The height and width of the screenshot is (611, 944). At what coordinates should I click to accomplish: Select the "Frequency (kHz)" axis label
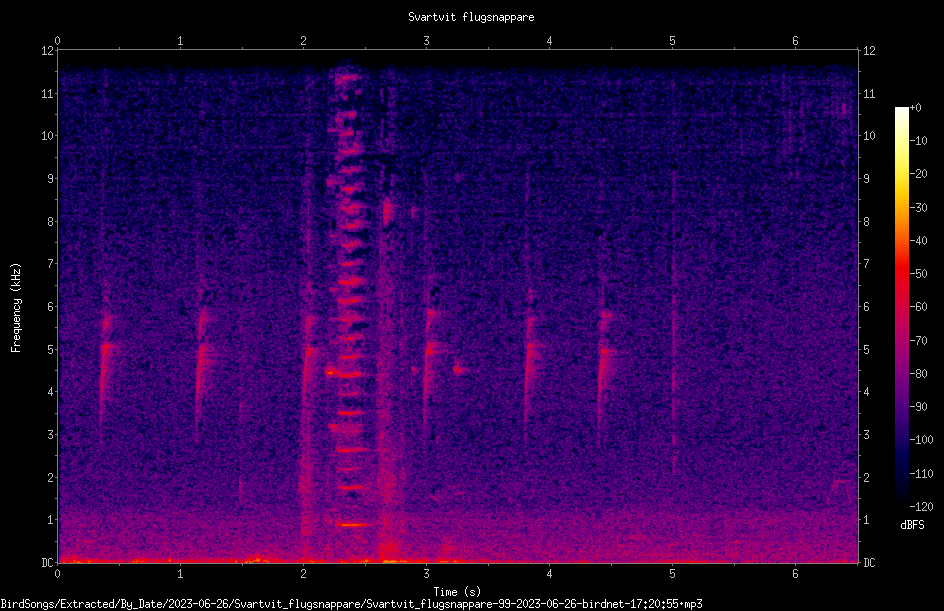click(x=16, y=307)
